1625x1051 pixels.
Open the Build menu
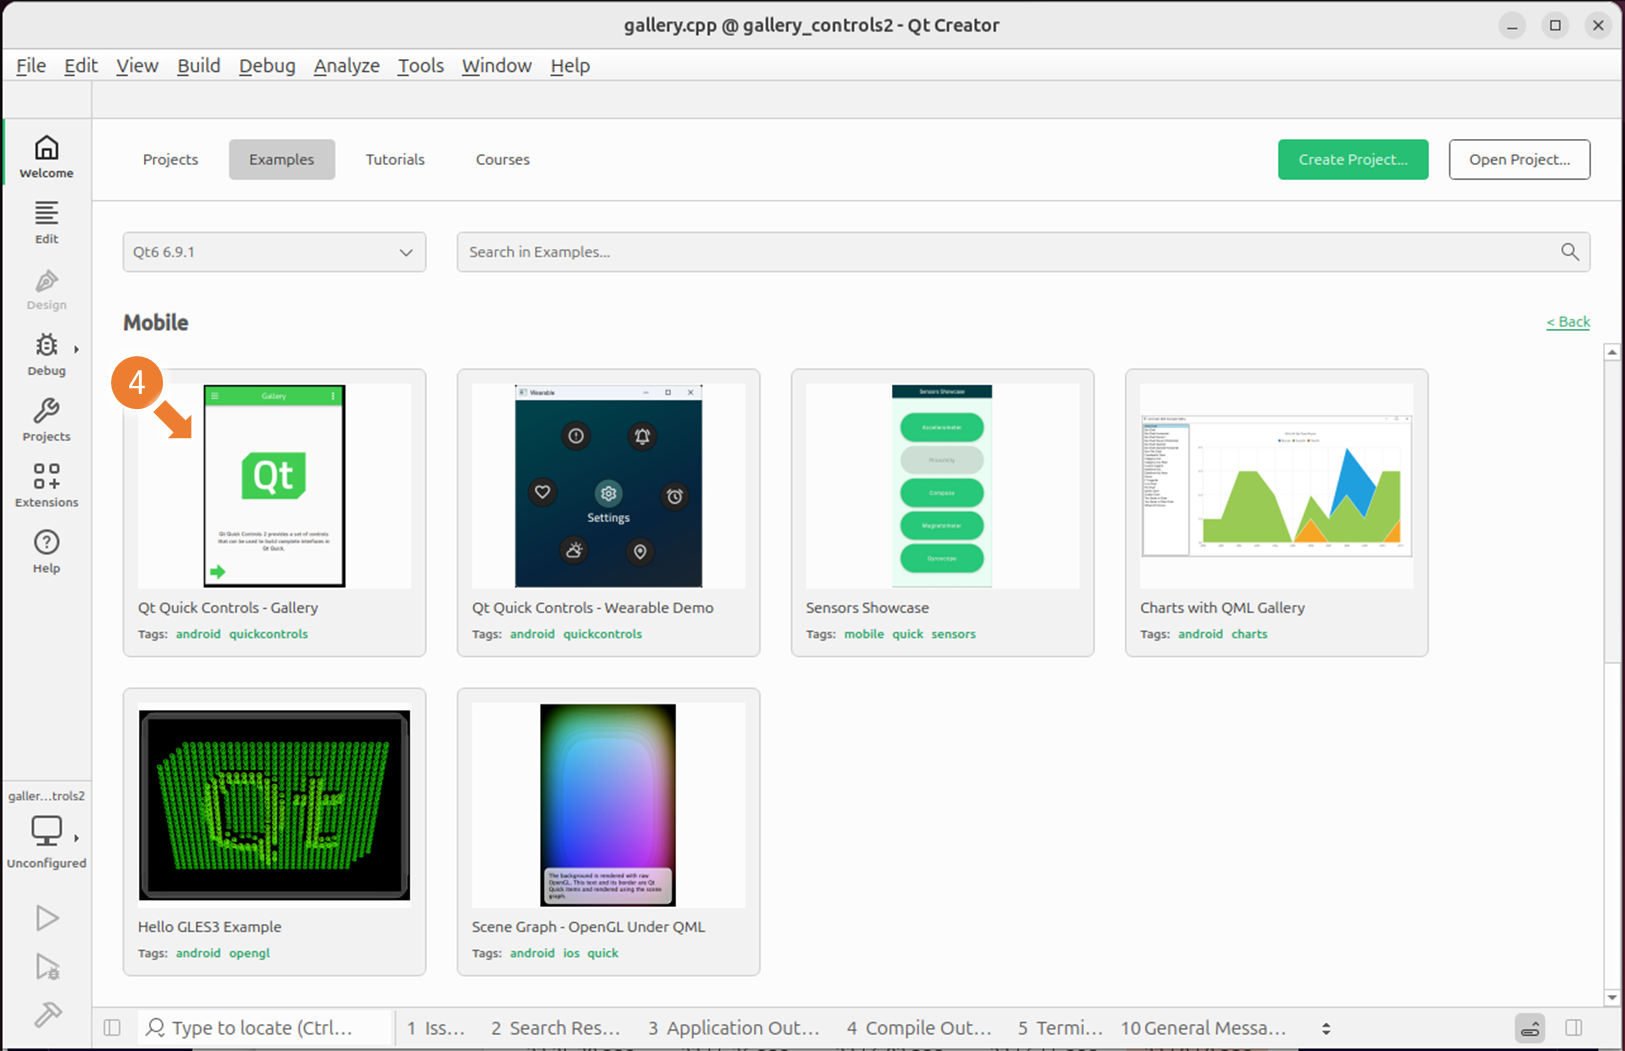click(x=198, y=66)
